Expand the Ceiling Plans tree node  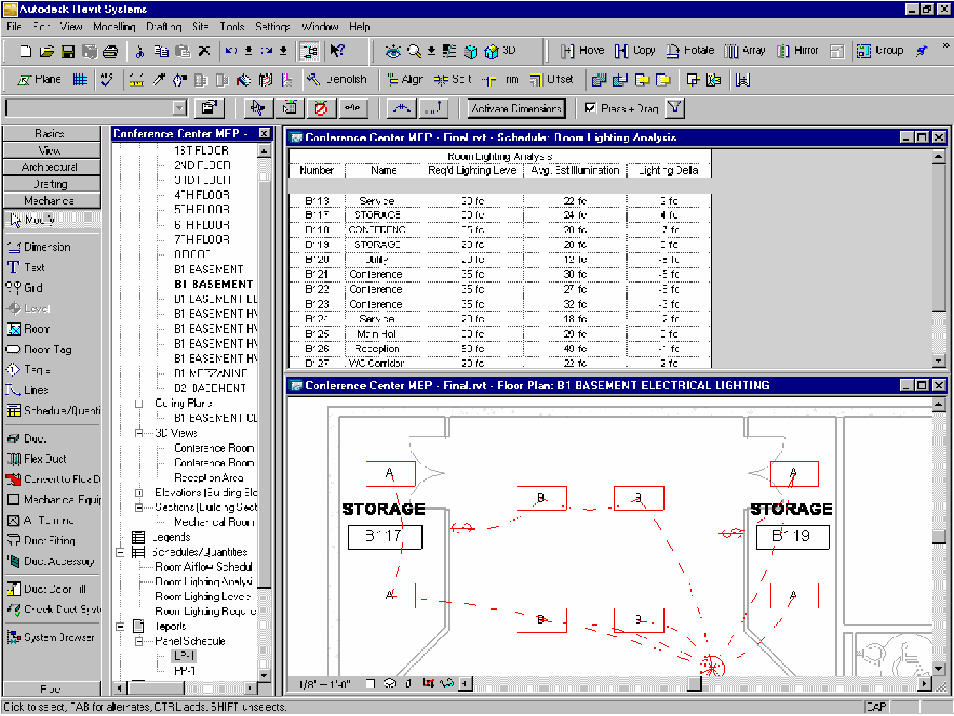[139, 403]
